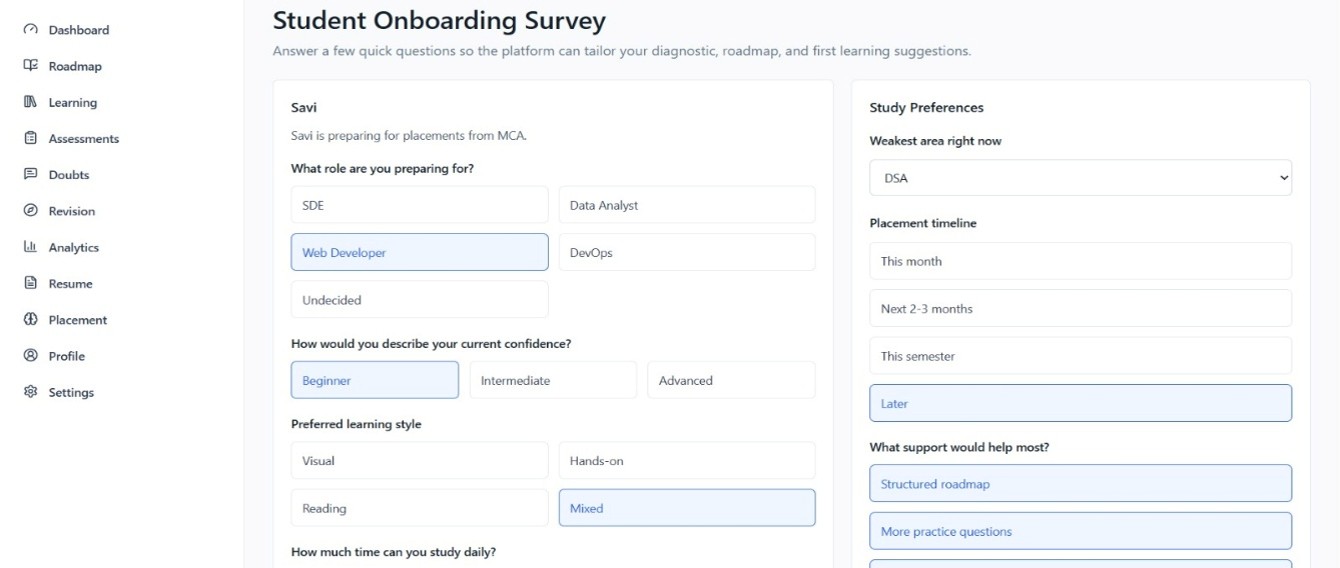The height and width of the screenshot is (568, 1340).
Task: Open the Resume document icon
Action: [x=30, y=283]
